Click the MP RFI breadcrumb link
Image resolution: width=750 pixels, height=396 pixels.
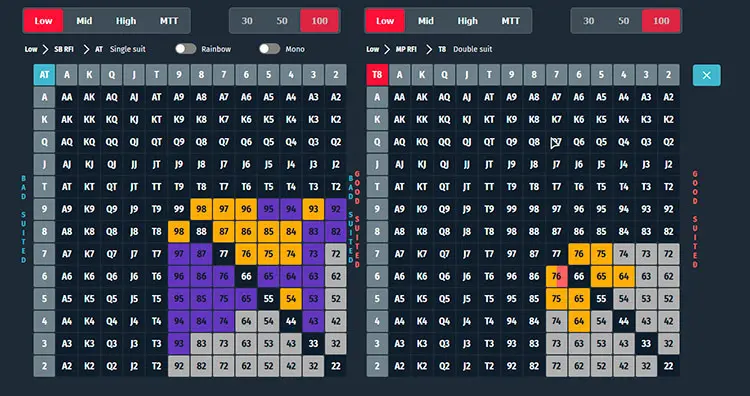pyautogui.click(x=407, y=49)
